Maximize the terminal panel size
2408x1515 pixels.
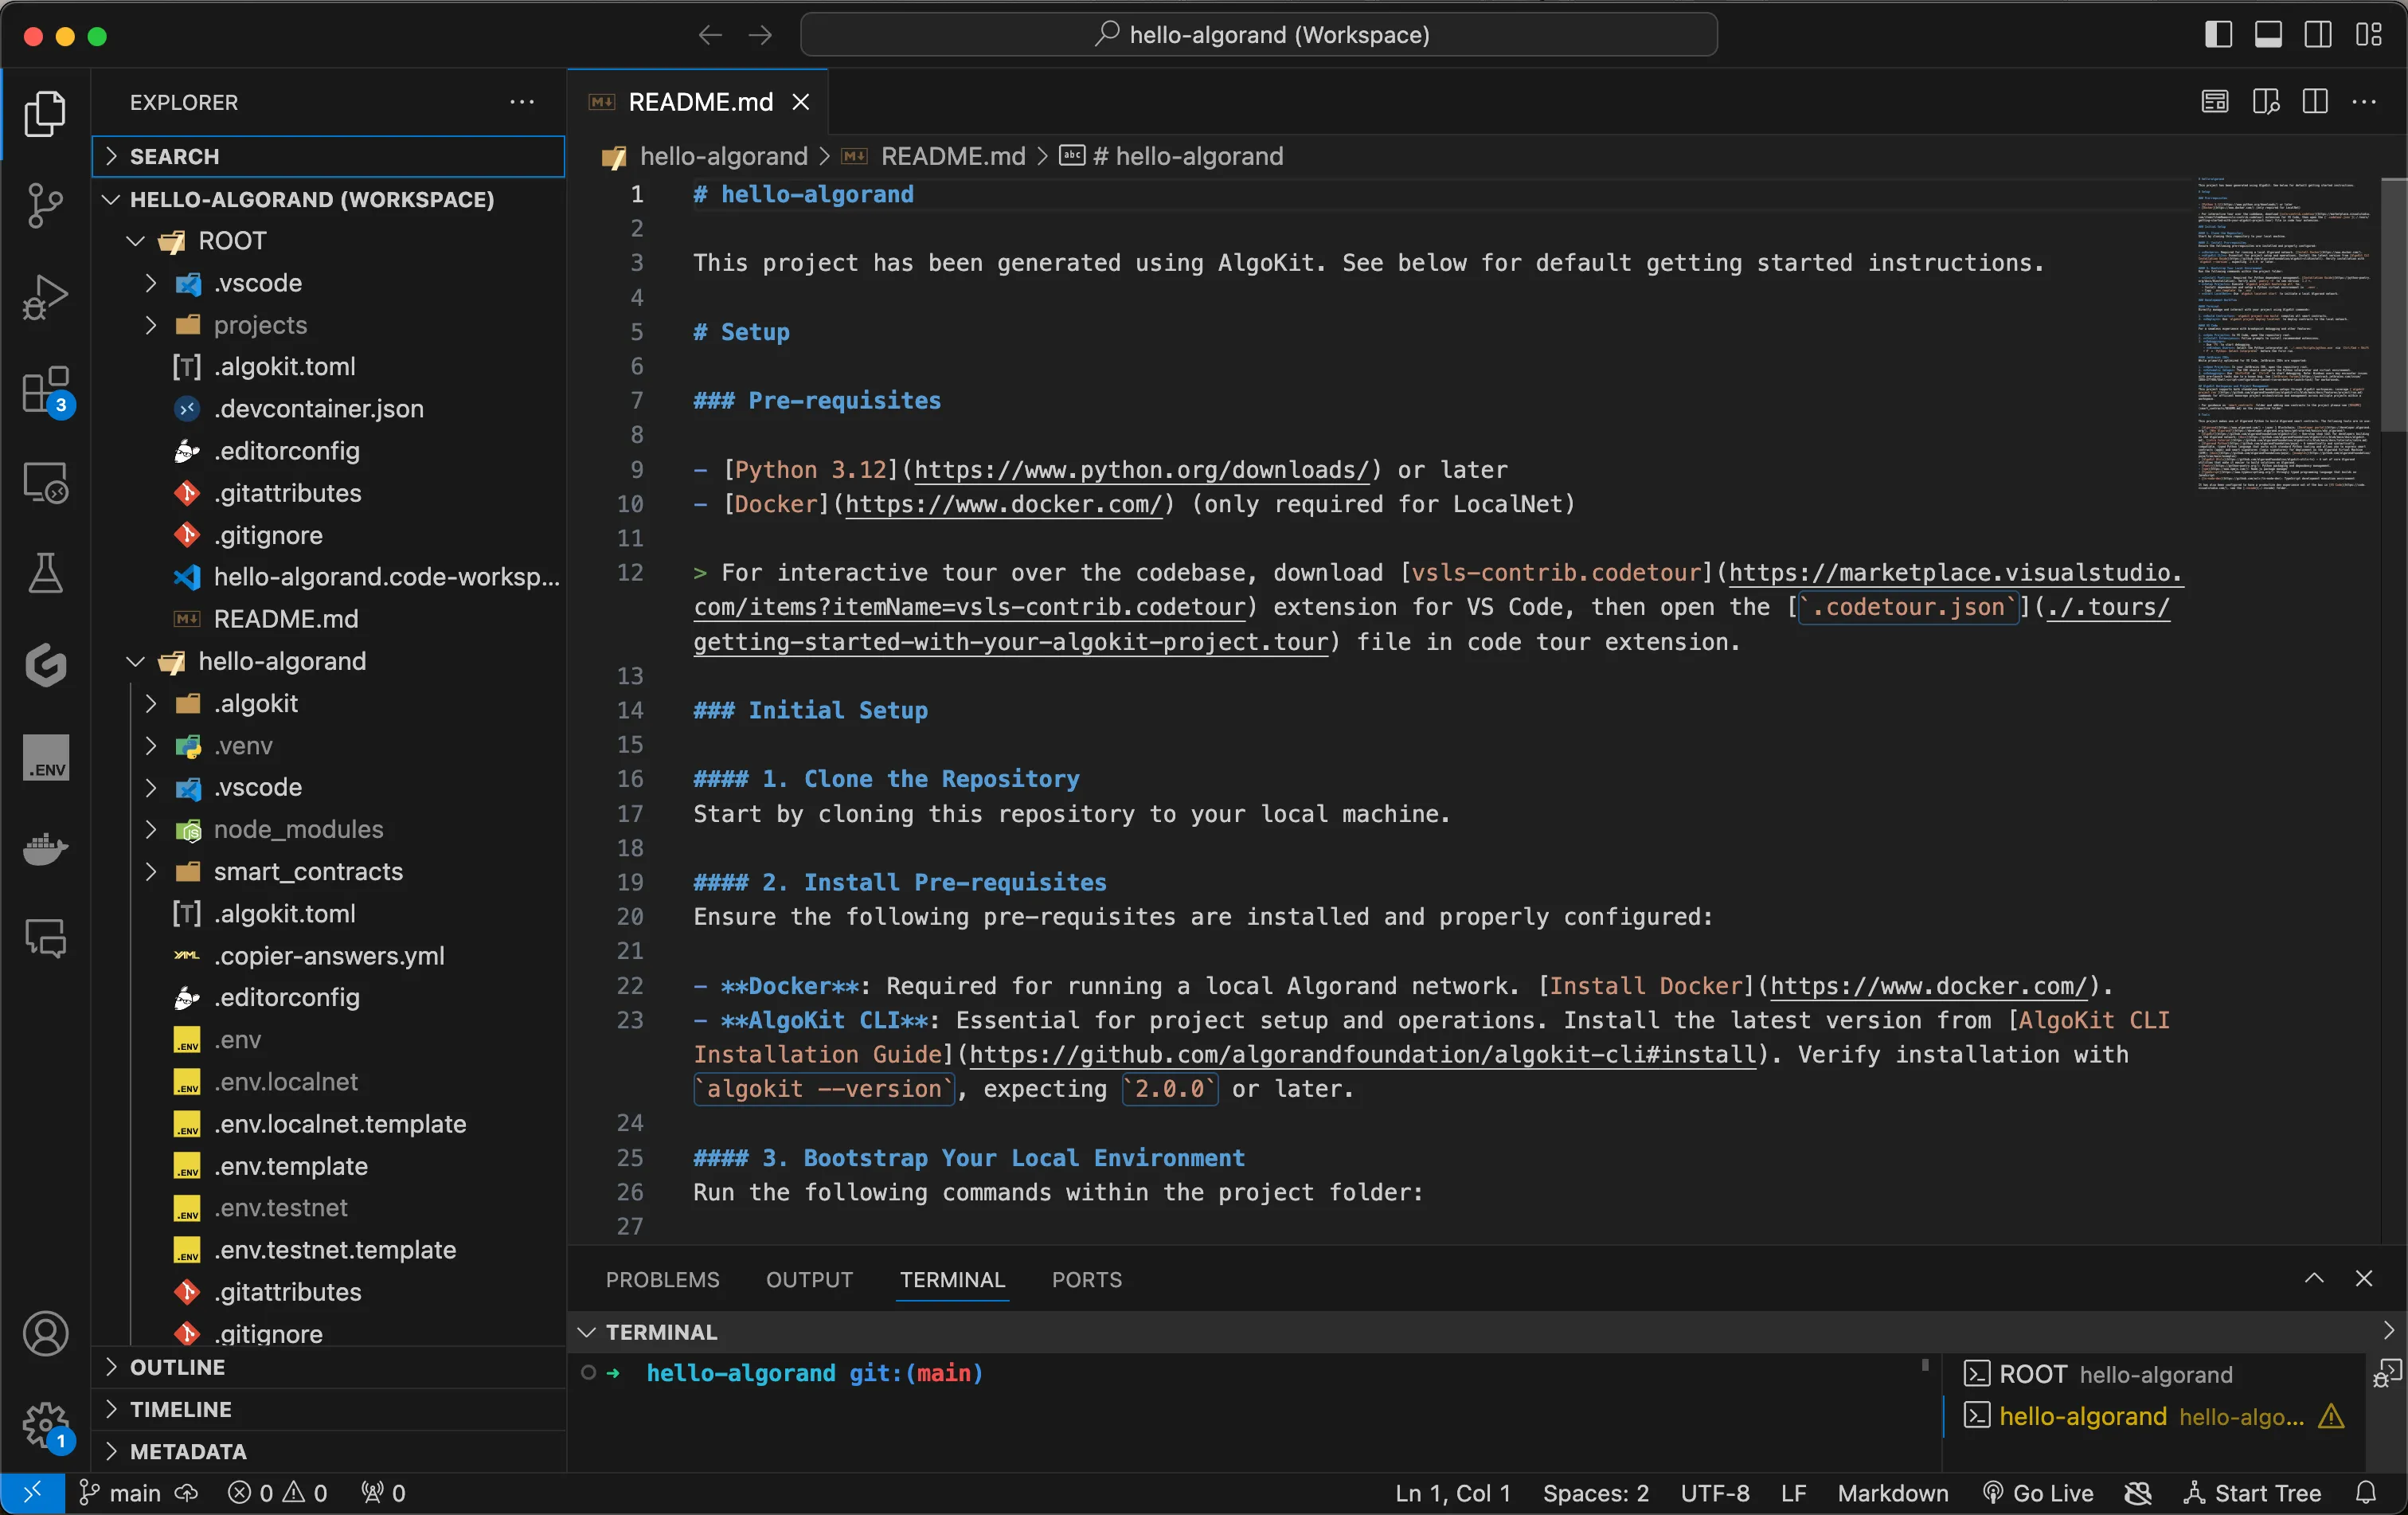2314,1278
